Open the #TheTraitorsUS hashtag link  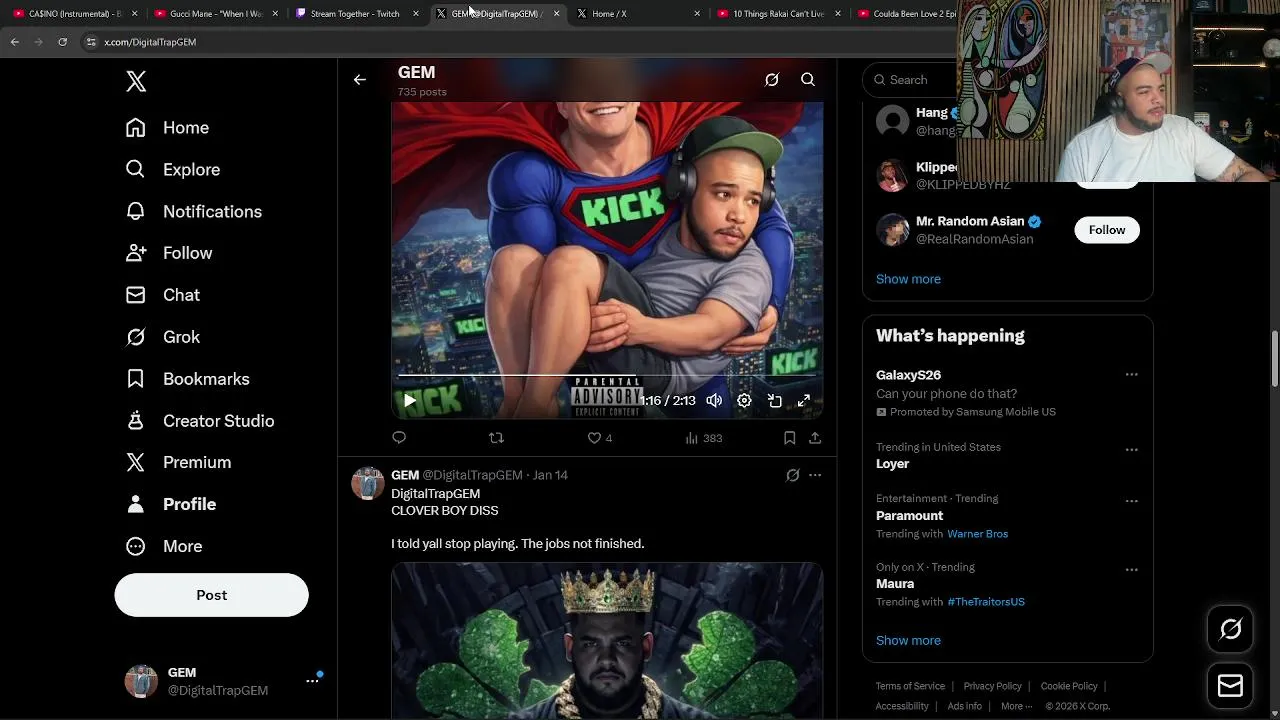pyautogui.click(x=986, y=602)
